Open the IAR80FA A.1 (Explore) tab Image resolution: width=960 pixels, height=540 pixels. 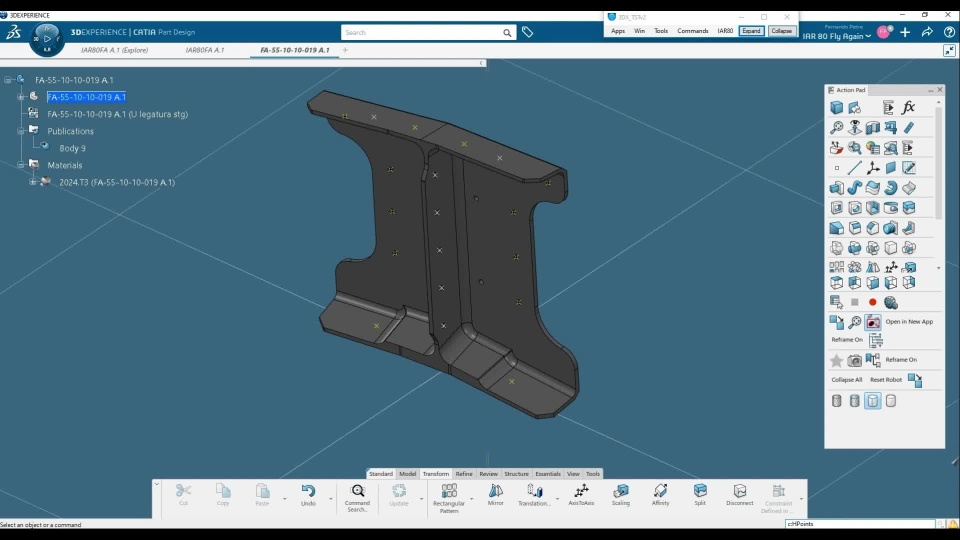pos(114,50)
